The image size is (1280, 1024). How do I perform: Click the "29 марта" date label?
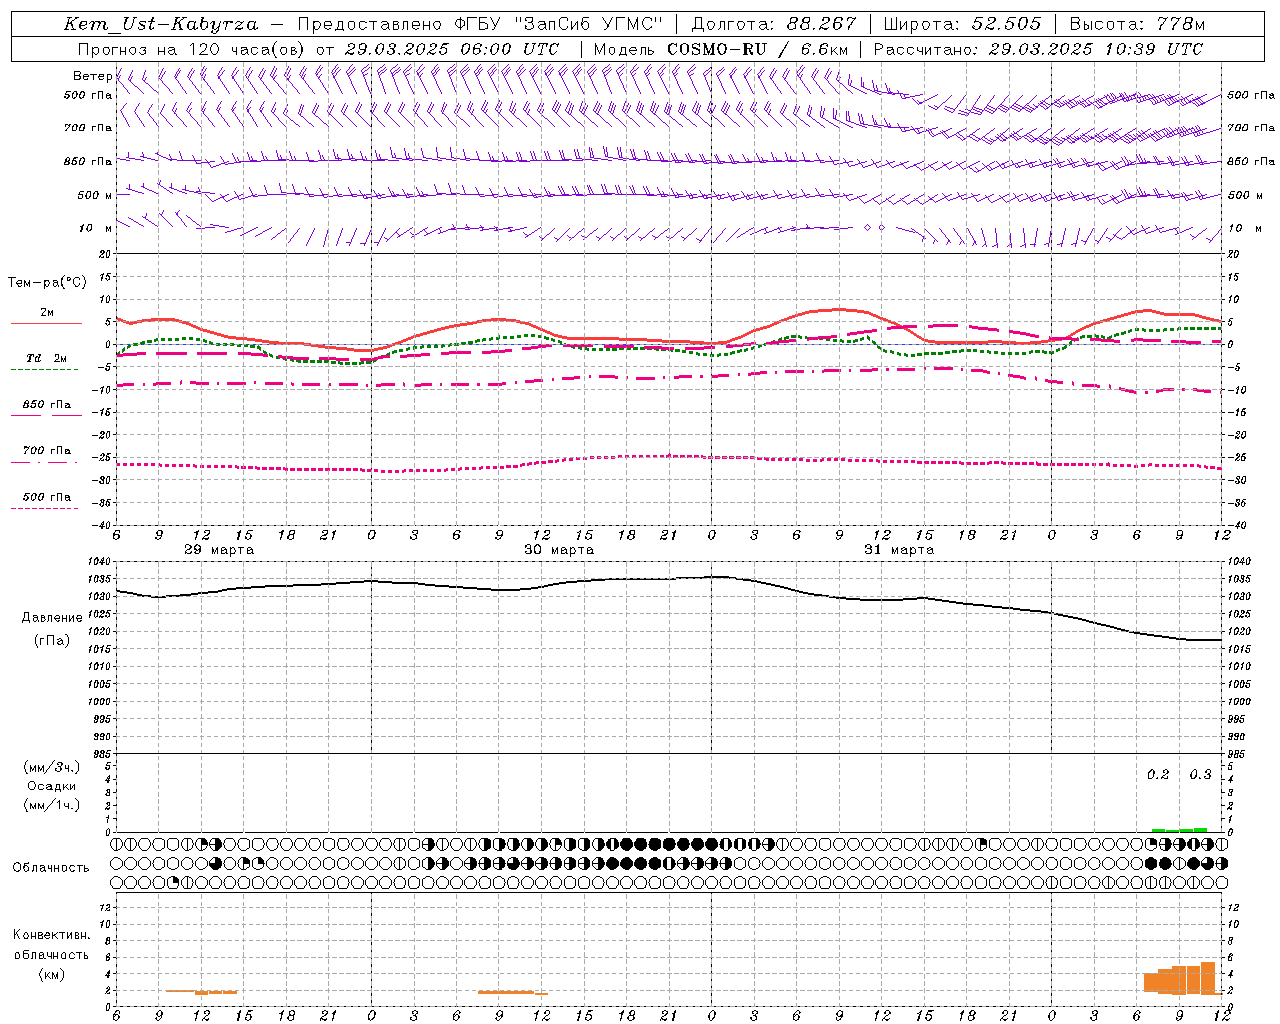pos(219,549)
